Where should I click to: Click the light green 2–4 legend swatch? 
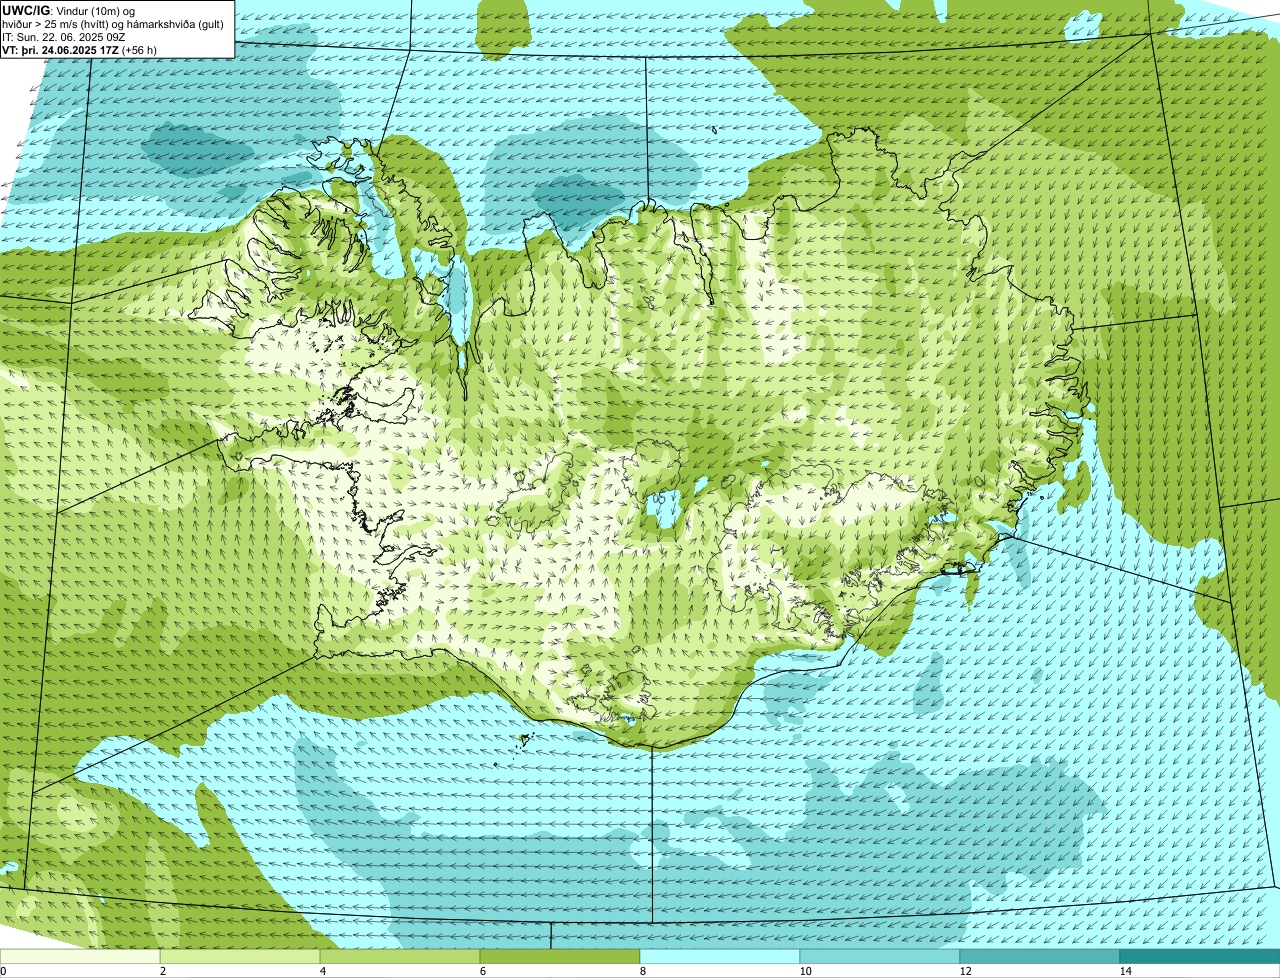[x=240, y=956]
